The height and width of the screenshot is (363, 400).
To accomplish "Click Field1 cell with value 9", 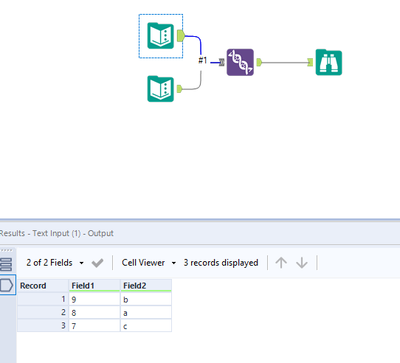I will pos(95,299).
